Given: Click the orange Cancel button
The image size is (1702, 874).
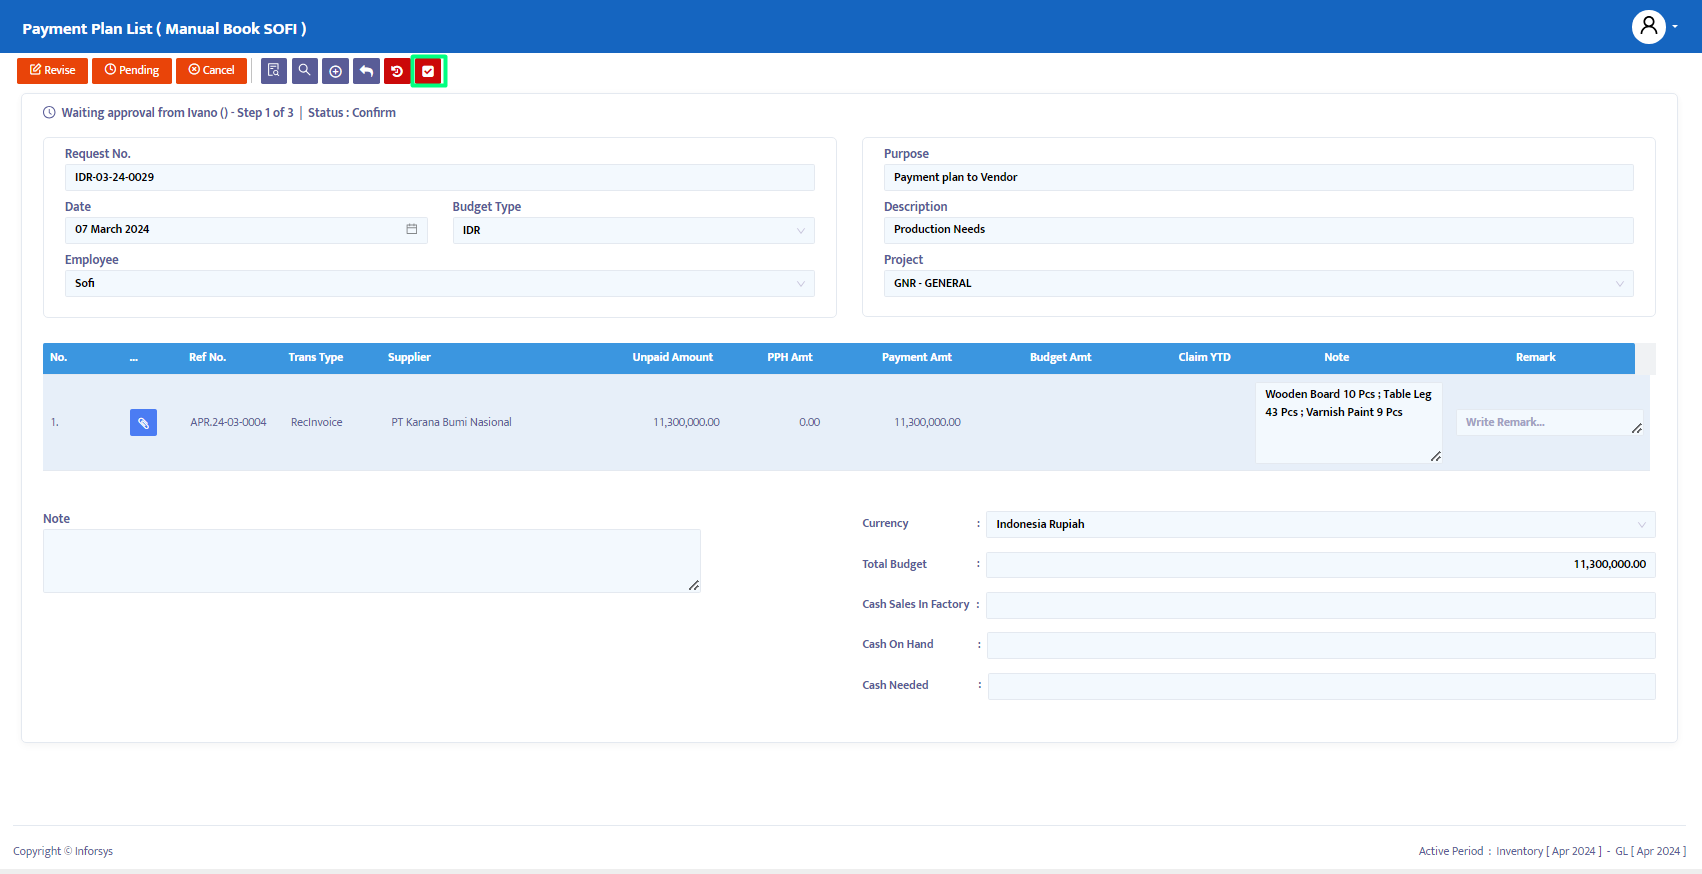Looking at the screenshot, I should pyautogui.click(x=211, y=70).
